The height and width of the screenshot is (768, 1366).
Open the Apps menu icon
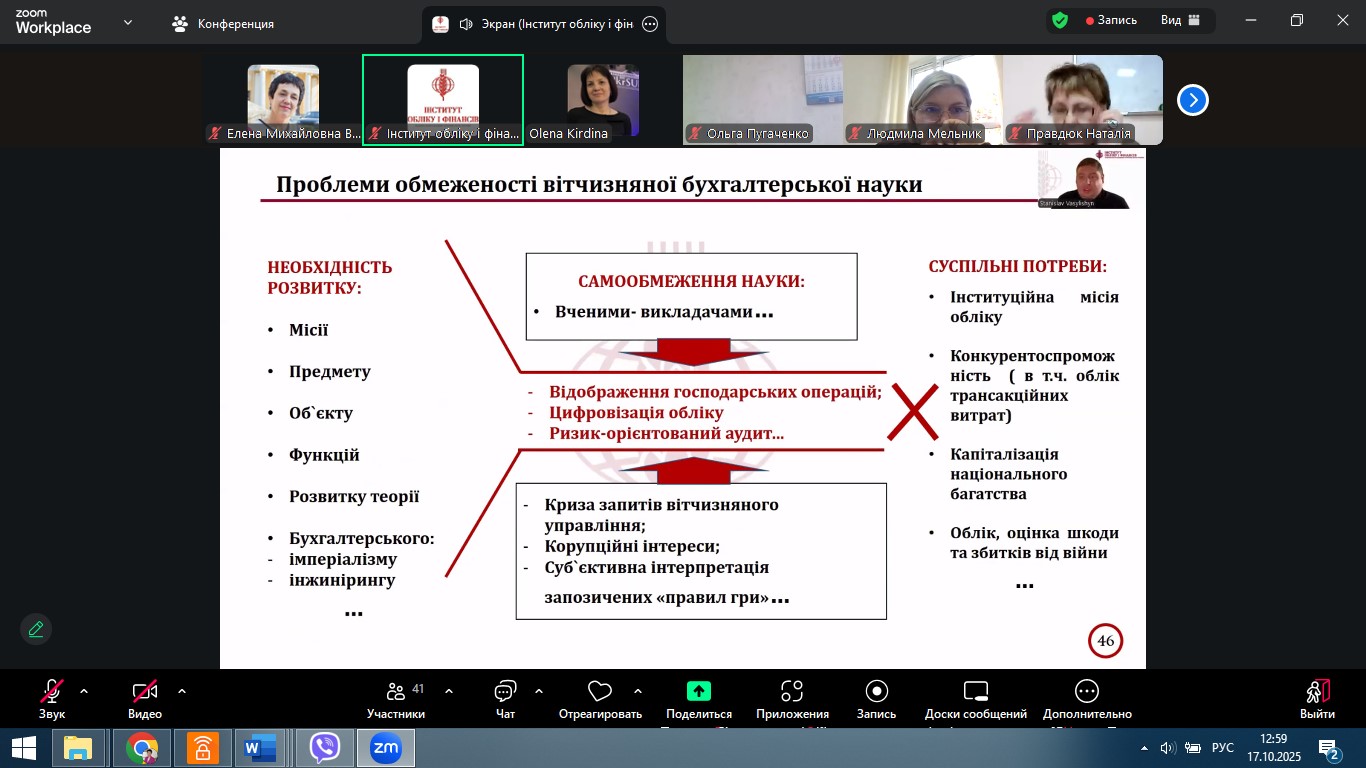(792, 692)
